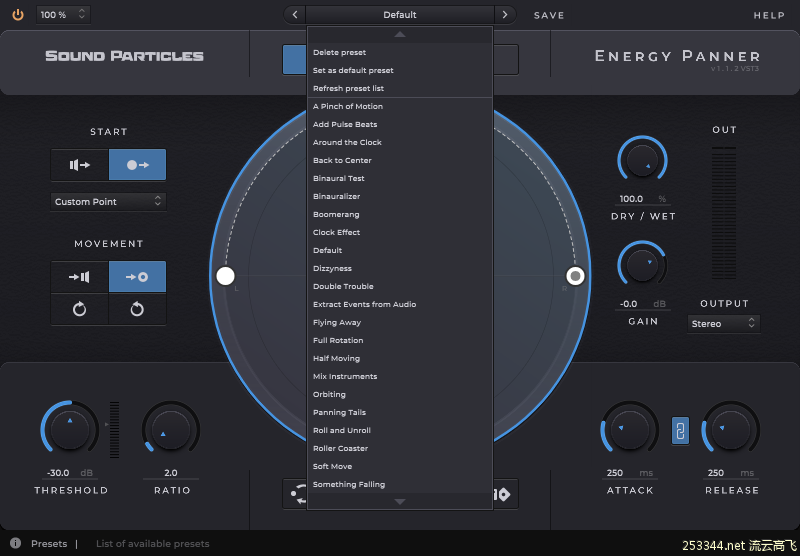Select Something Falling preset

click(x=400, y=485)
